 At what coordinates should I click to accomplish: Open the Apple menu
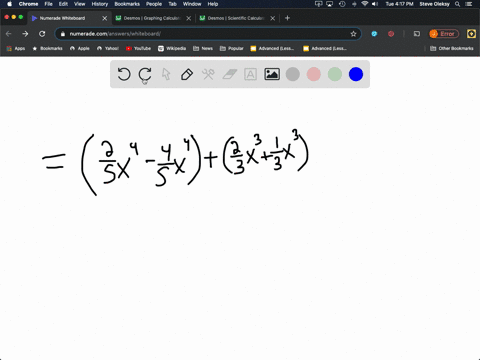click(9, 4)
